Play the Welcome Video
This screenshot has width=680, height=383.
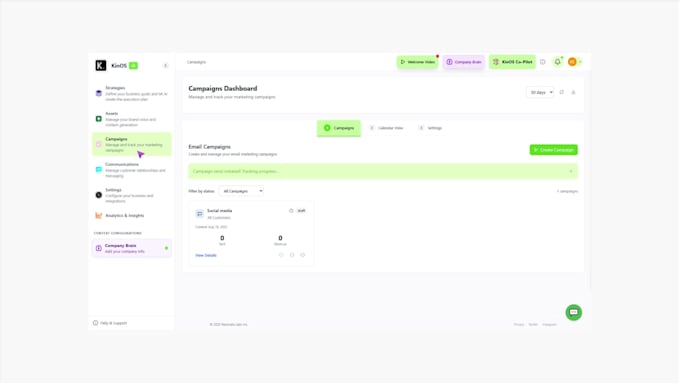pos(417,62)
